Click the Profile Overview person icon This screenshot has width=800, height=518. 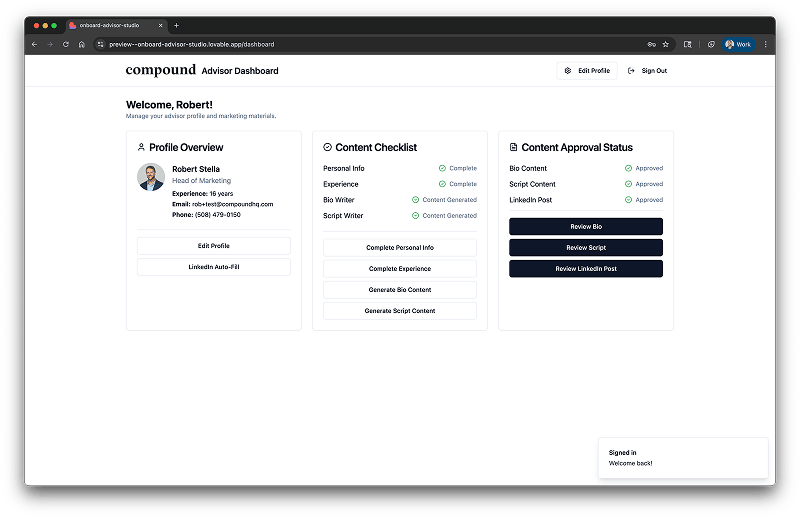coord(141,147)
